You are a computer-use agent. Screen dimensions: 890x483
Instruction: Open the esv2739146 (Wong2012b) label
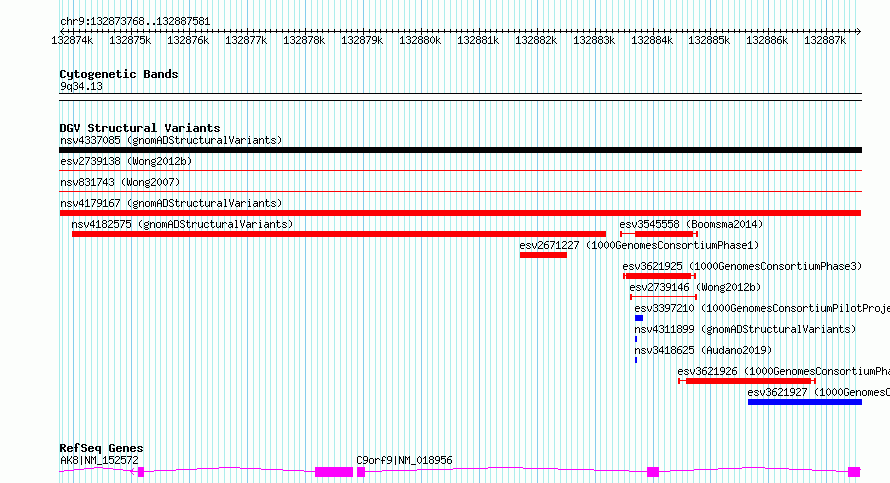695,287
